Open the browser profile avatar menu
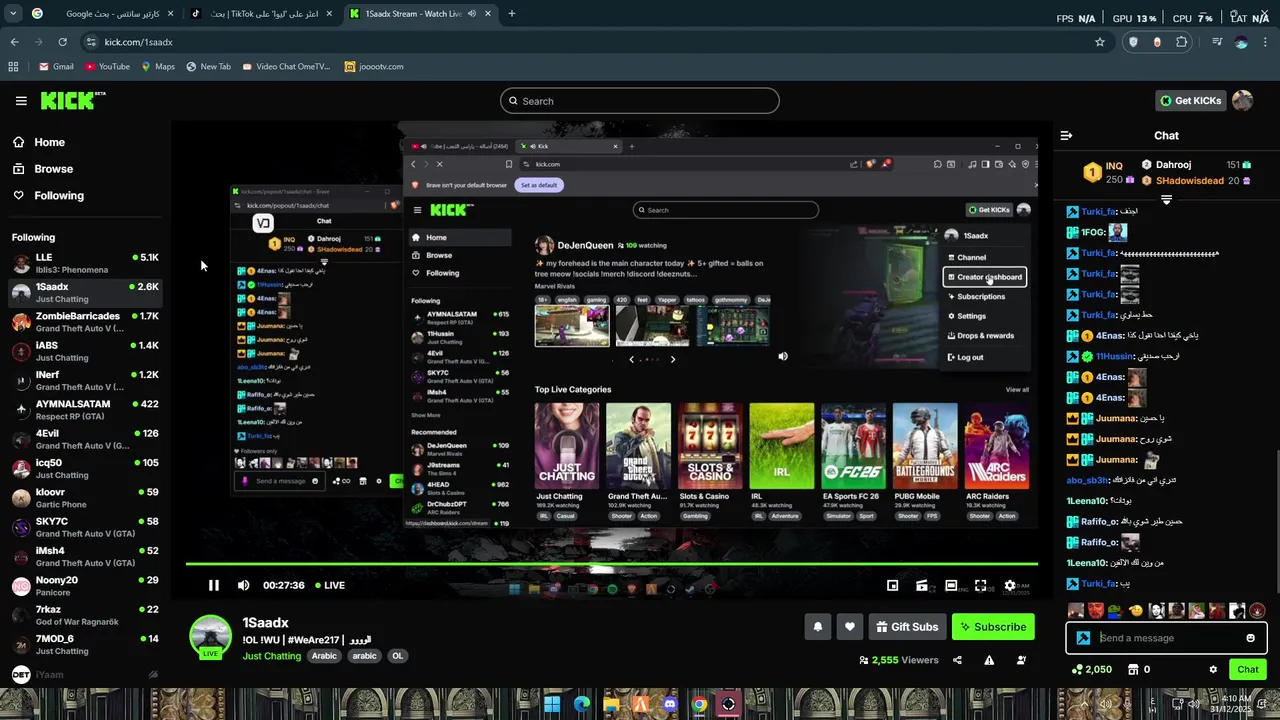 (x=1241, y=42)
